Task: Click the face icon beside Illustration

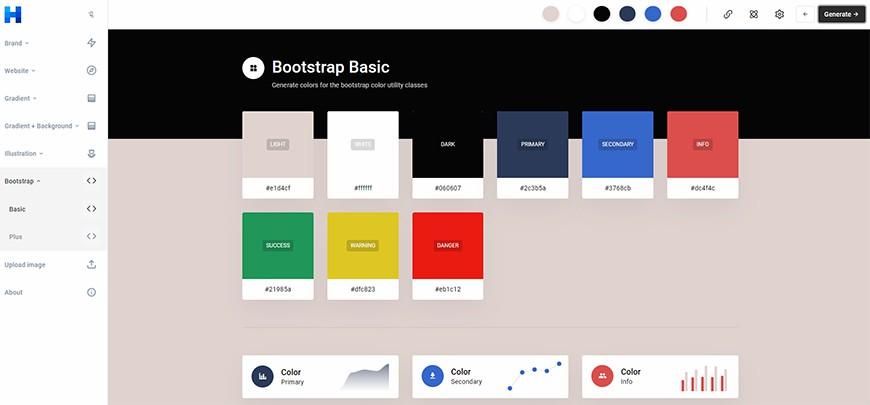Action: click(x=92, y=154)
